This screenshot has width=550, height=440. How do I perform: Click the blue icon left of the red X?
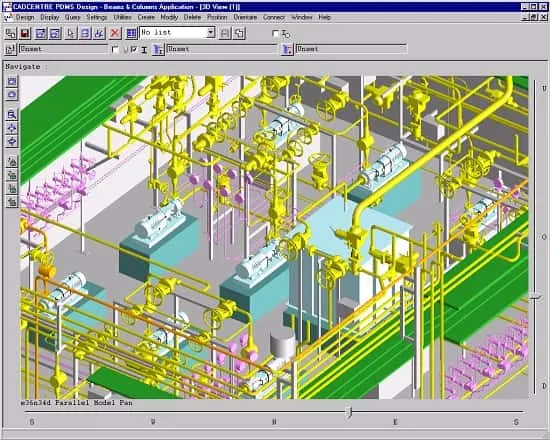point(99,33)
